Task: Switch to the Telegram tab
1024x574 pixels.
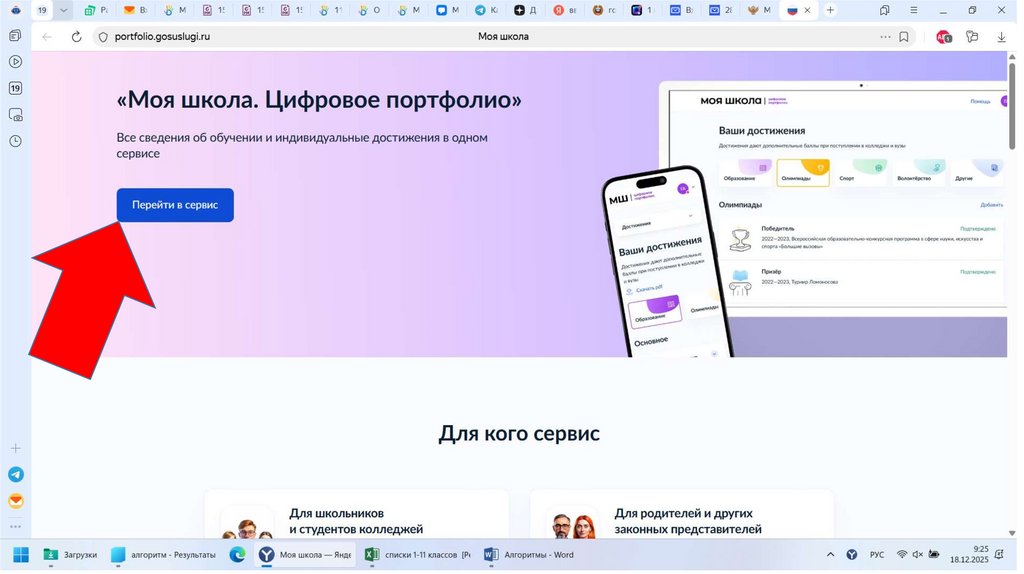Action: pyautogui.click(x=486, y=10)
